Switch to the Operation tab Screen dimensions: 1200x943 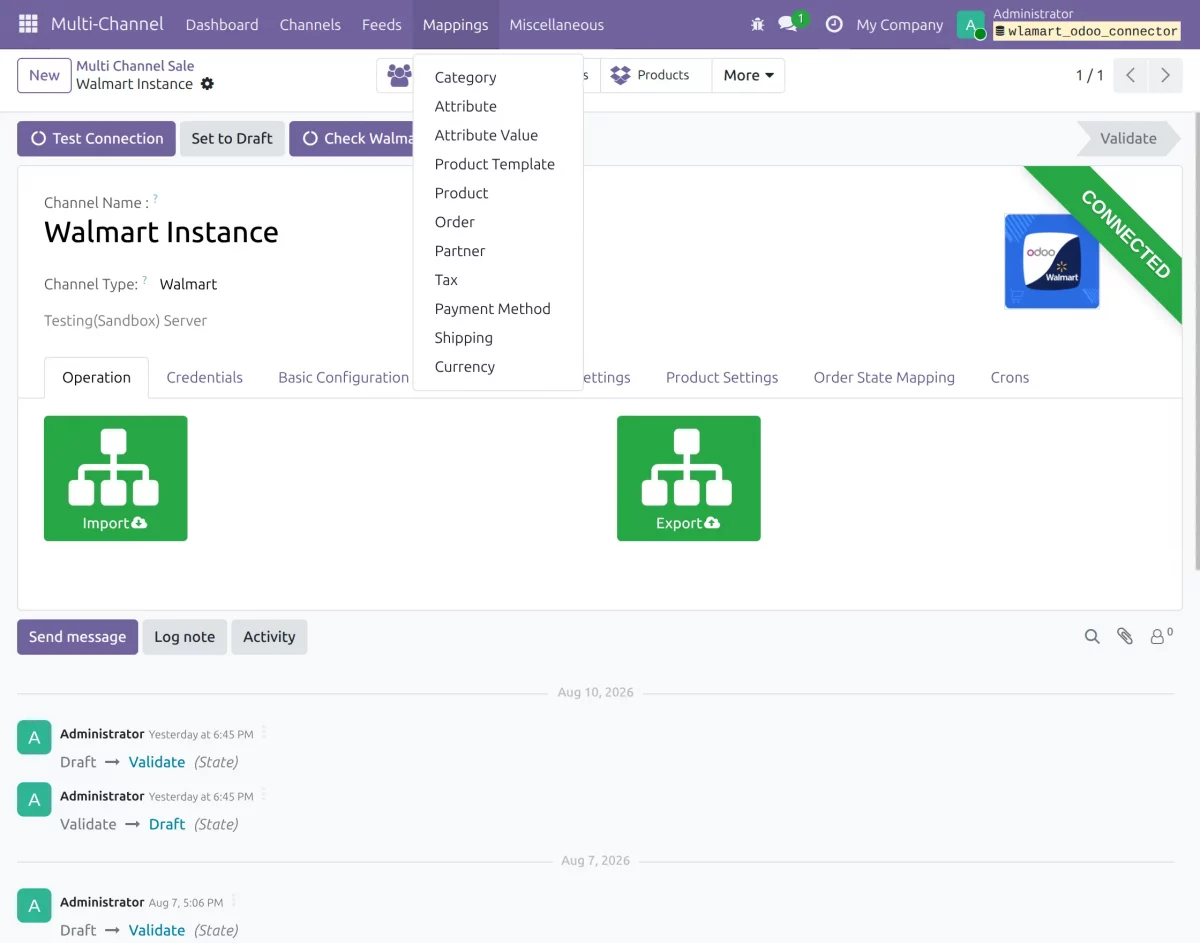96,377
